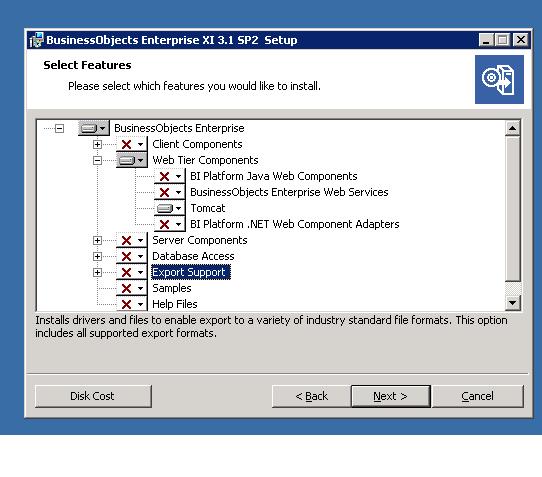Select BI Platform .NET Web Component Adapters label
Viewport: 542px width, 477px height.
click(x=295, y=224)
